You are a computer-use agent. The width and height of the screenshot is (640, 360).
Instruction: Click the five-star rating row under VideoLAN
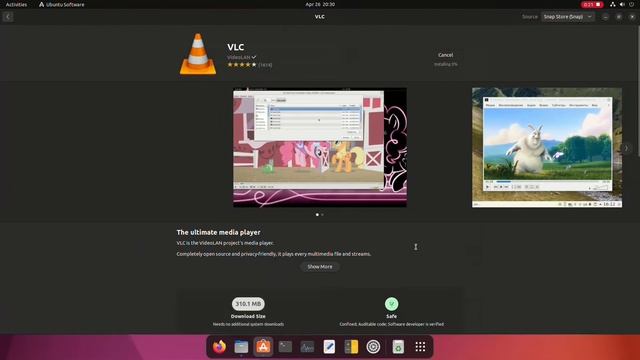[x=242, y=64]
